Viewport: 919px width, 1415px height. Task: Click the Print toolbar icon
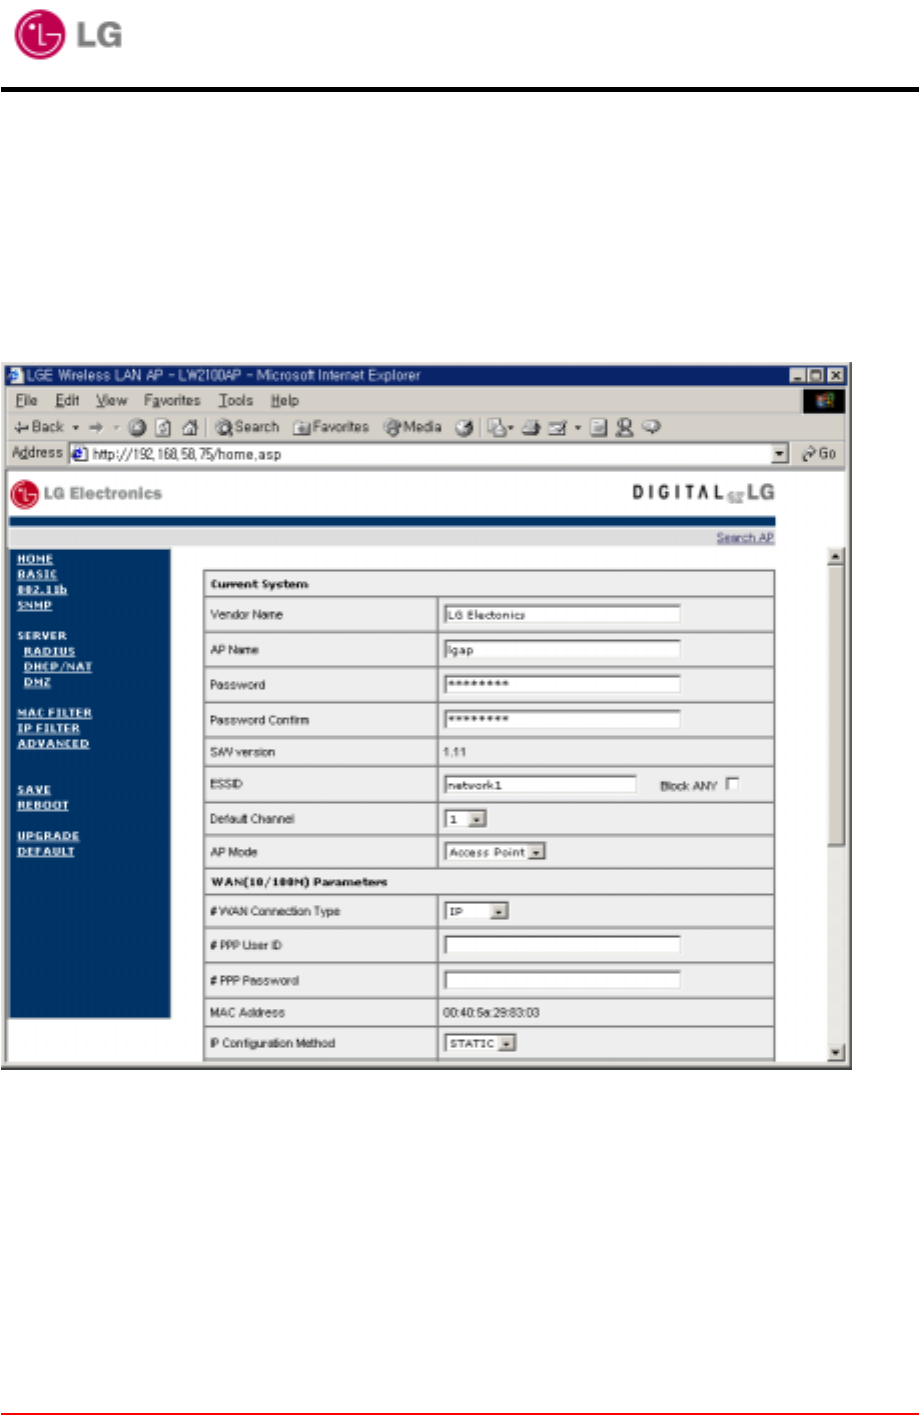pos(531,427)
